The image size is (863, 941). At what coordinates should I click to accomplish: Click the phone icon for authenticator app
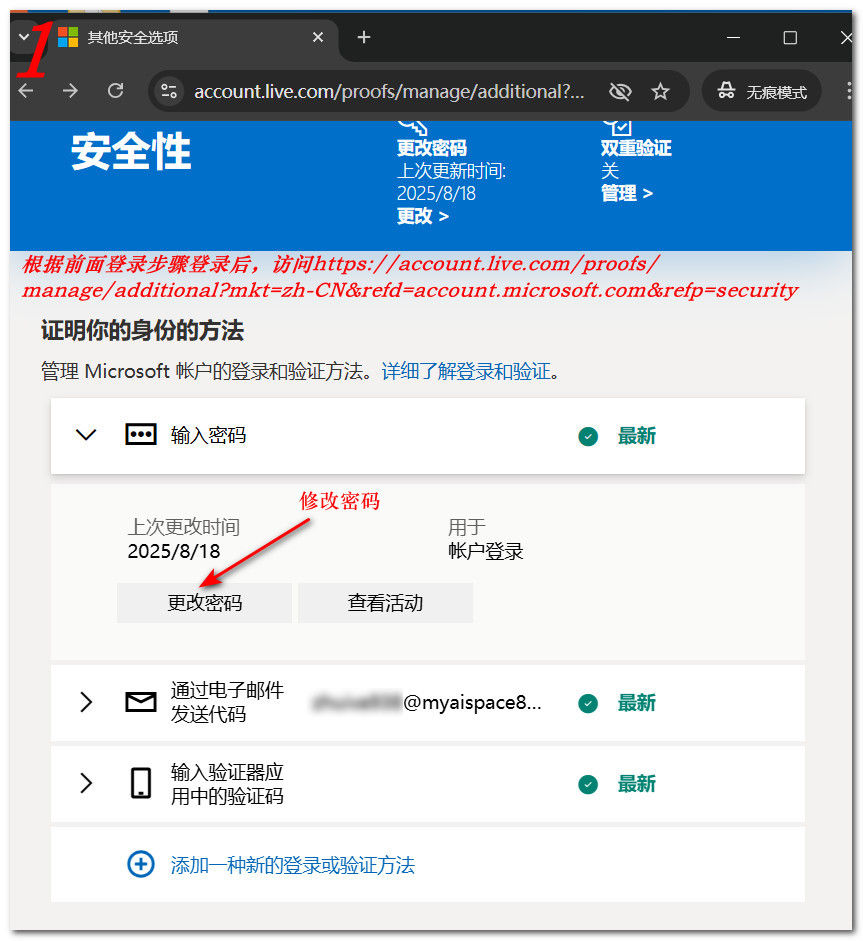pos(141,783)
